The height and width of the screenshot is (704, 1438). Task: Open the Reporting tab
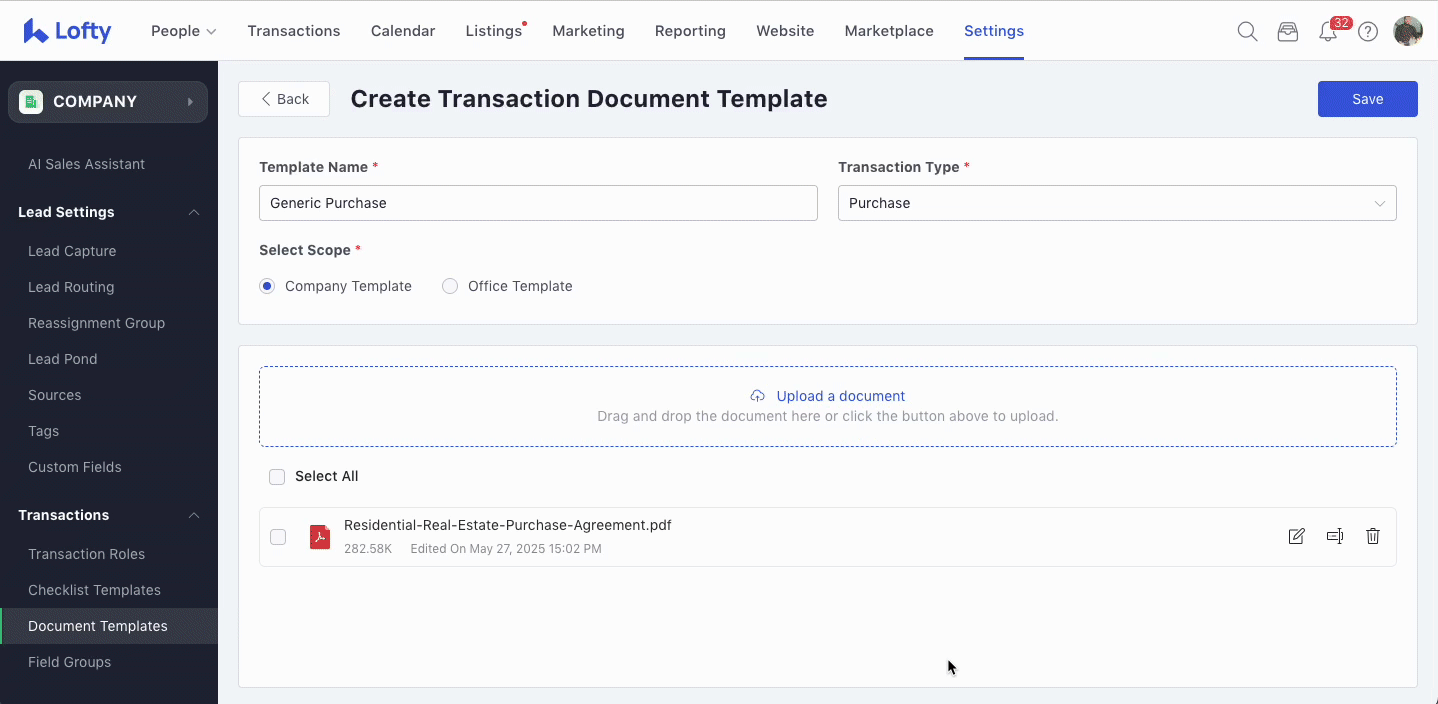coord(690,31)
